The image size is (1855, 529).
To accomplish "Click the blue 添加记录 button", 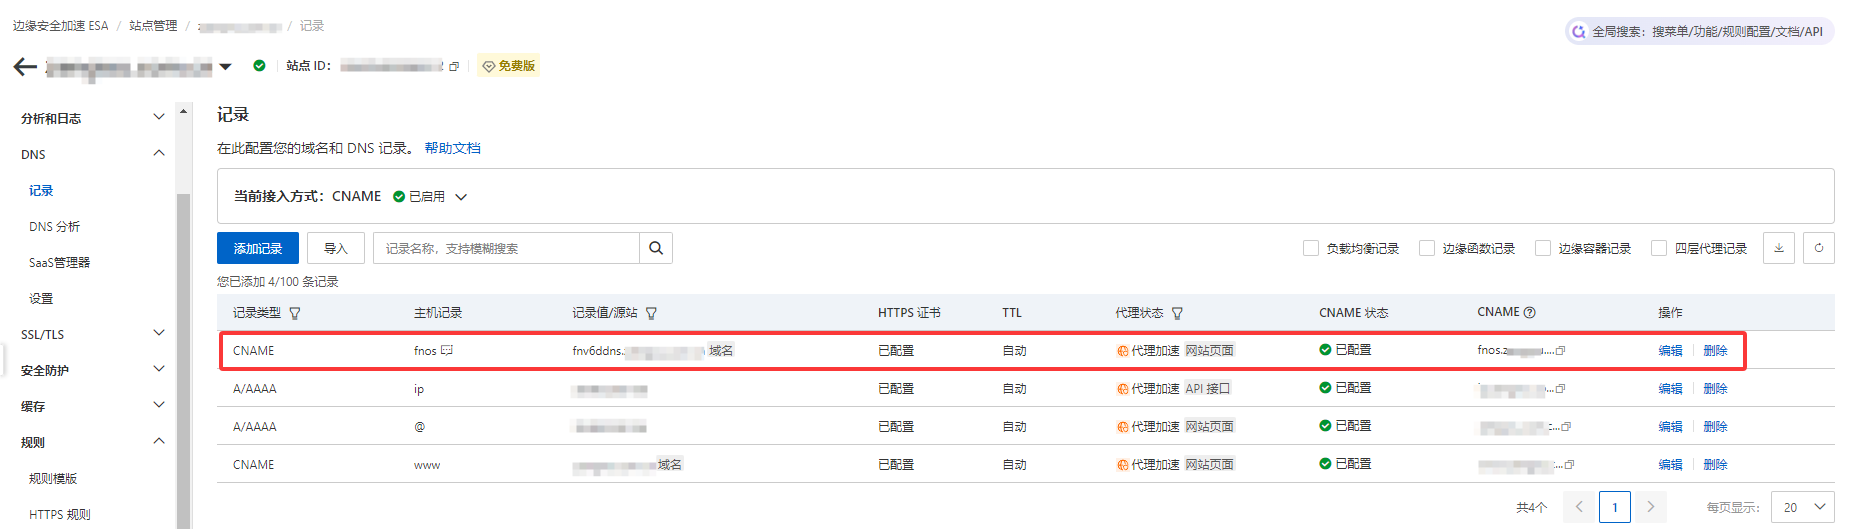I will click(257, 248).
